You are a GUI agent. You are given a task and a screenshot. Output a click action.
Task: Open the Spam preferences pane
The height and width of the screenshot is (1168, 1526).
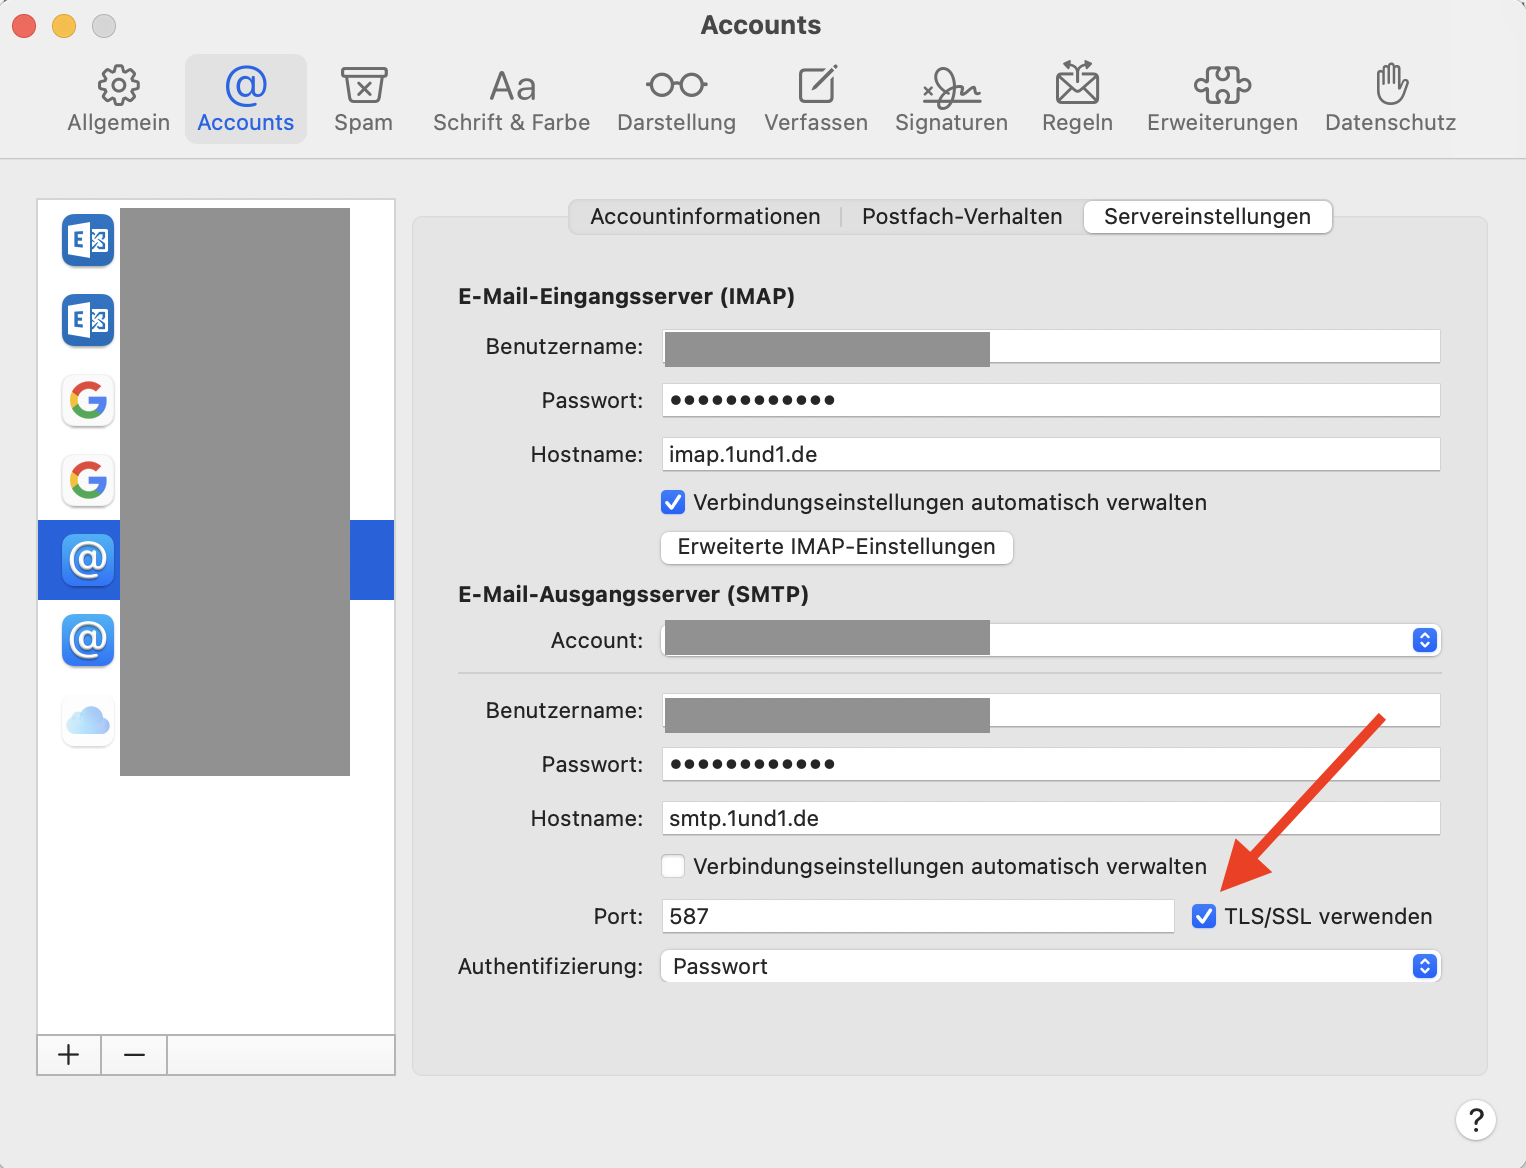[363, 99]
